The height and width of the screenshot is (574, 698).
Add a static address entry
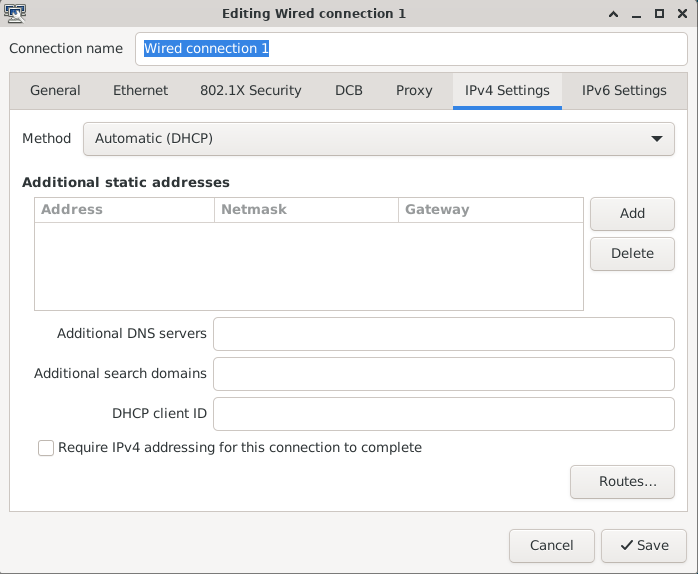pyautogui.click(x=632, y=214)
